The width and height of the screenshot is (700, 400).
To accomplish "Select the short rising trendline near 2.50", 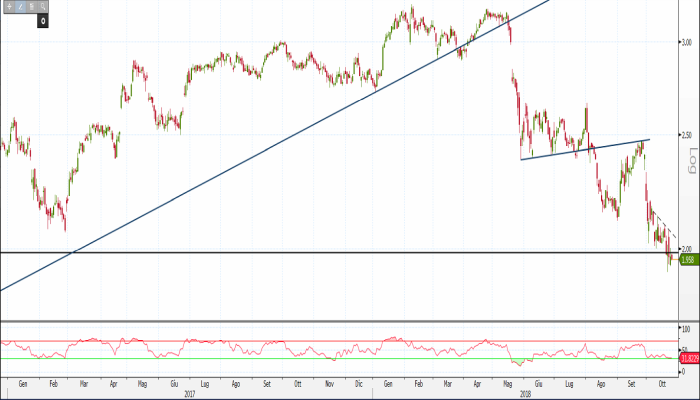I will 585,149.
